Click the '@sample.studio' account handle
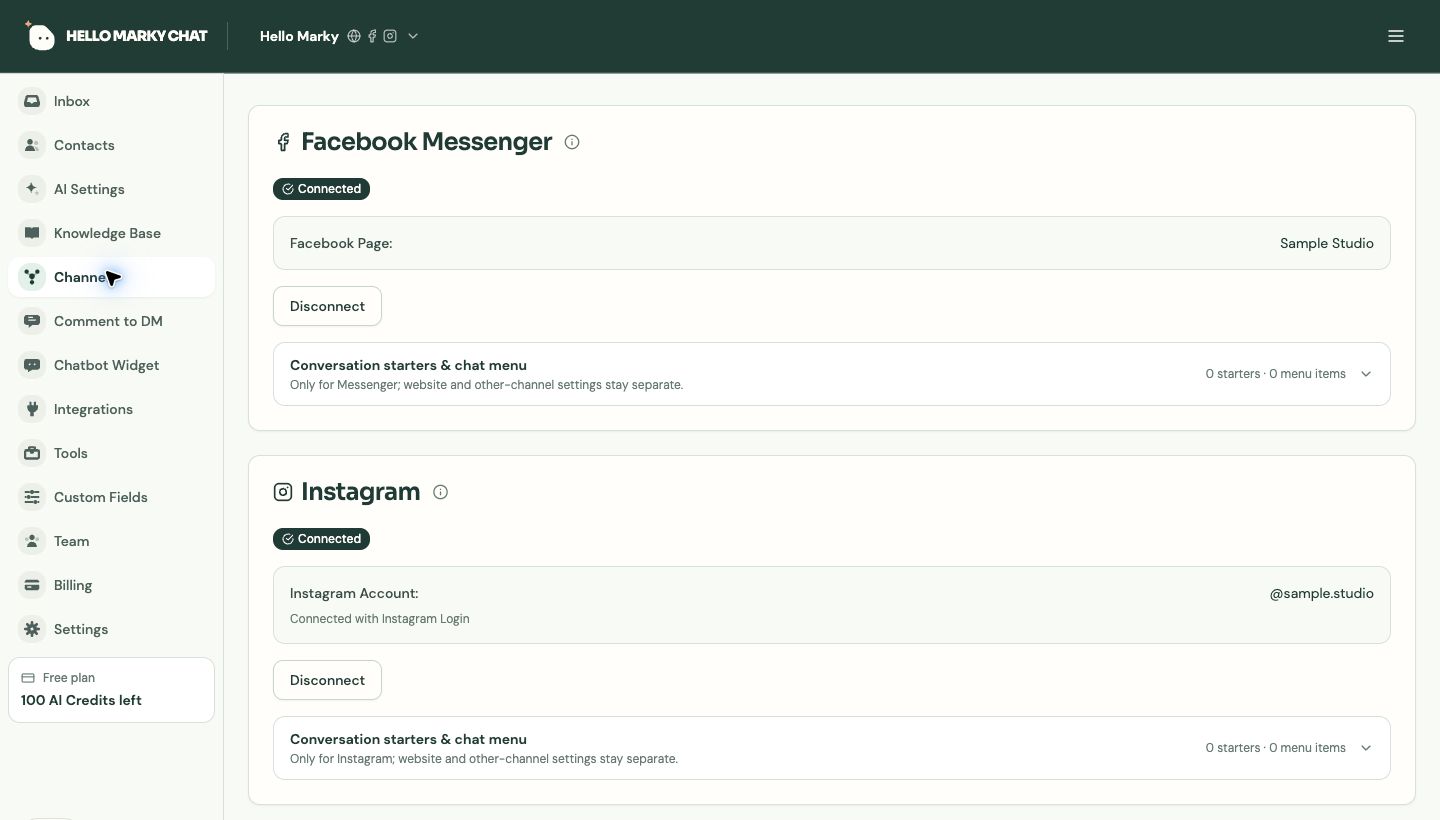This screenshot has width=1440, height=820. (1321, 593)
